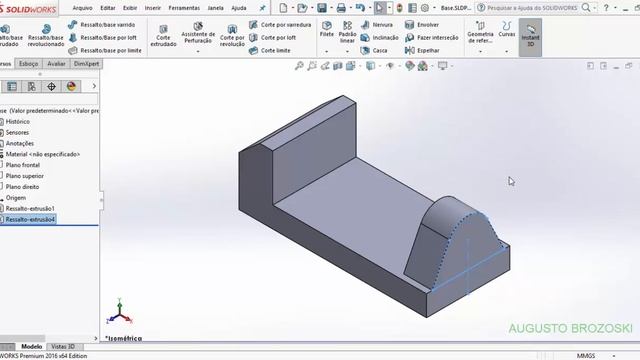Click Ressalto/Base por loft button
Image resolution: width=640 pixels, height=360 pixels.
102,38
